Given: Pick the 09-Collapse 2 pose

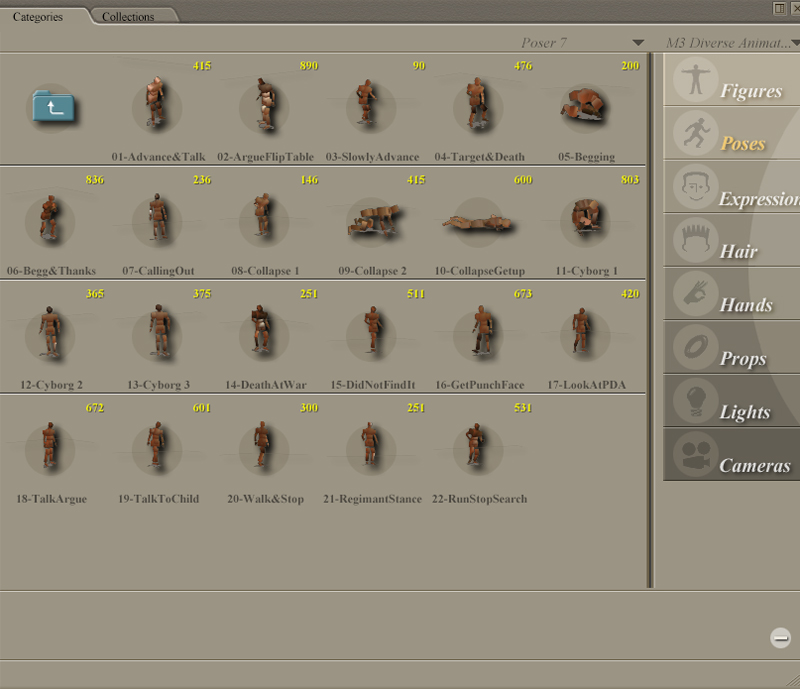Looking at the screenshot, I should [x=372, y=220].
